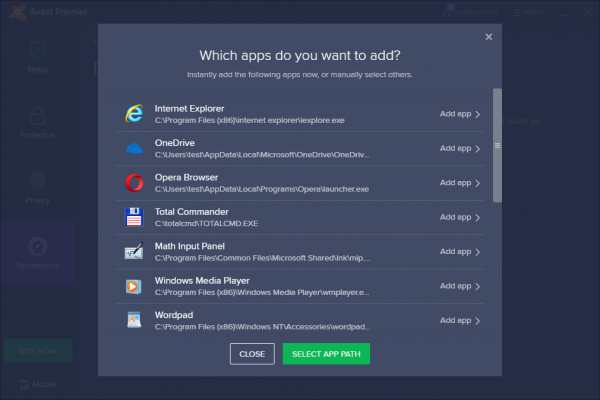
Task: Click the iexplore.exe file path text
Action: 249,120
